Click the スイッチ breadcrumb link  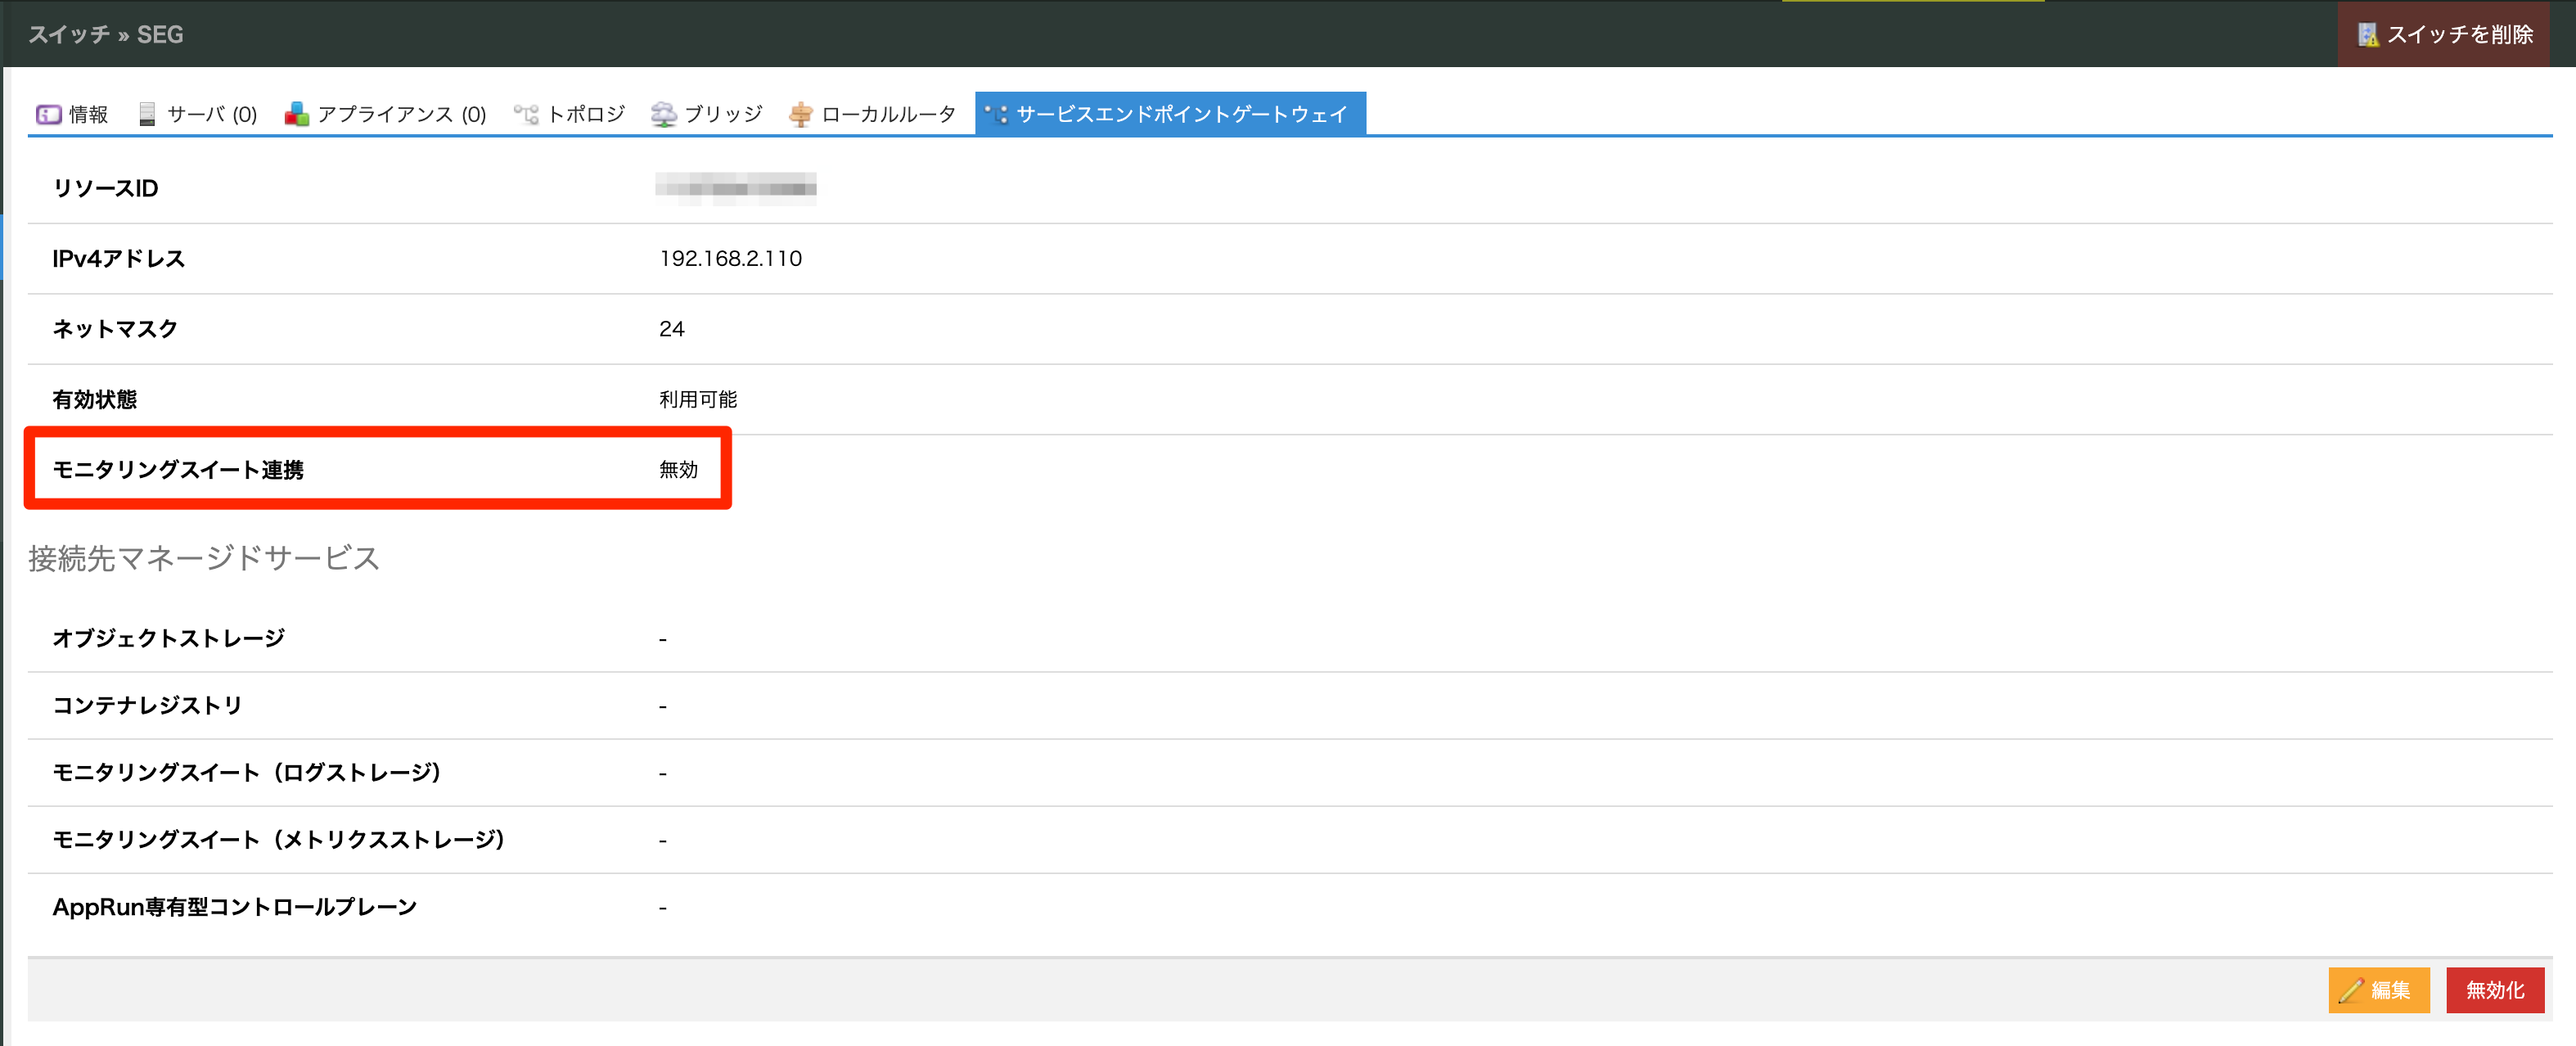[x=68, y=35]
